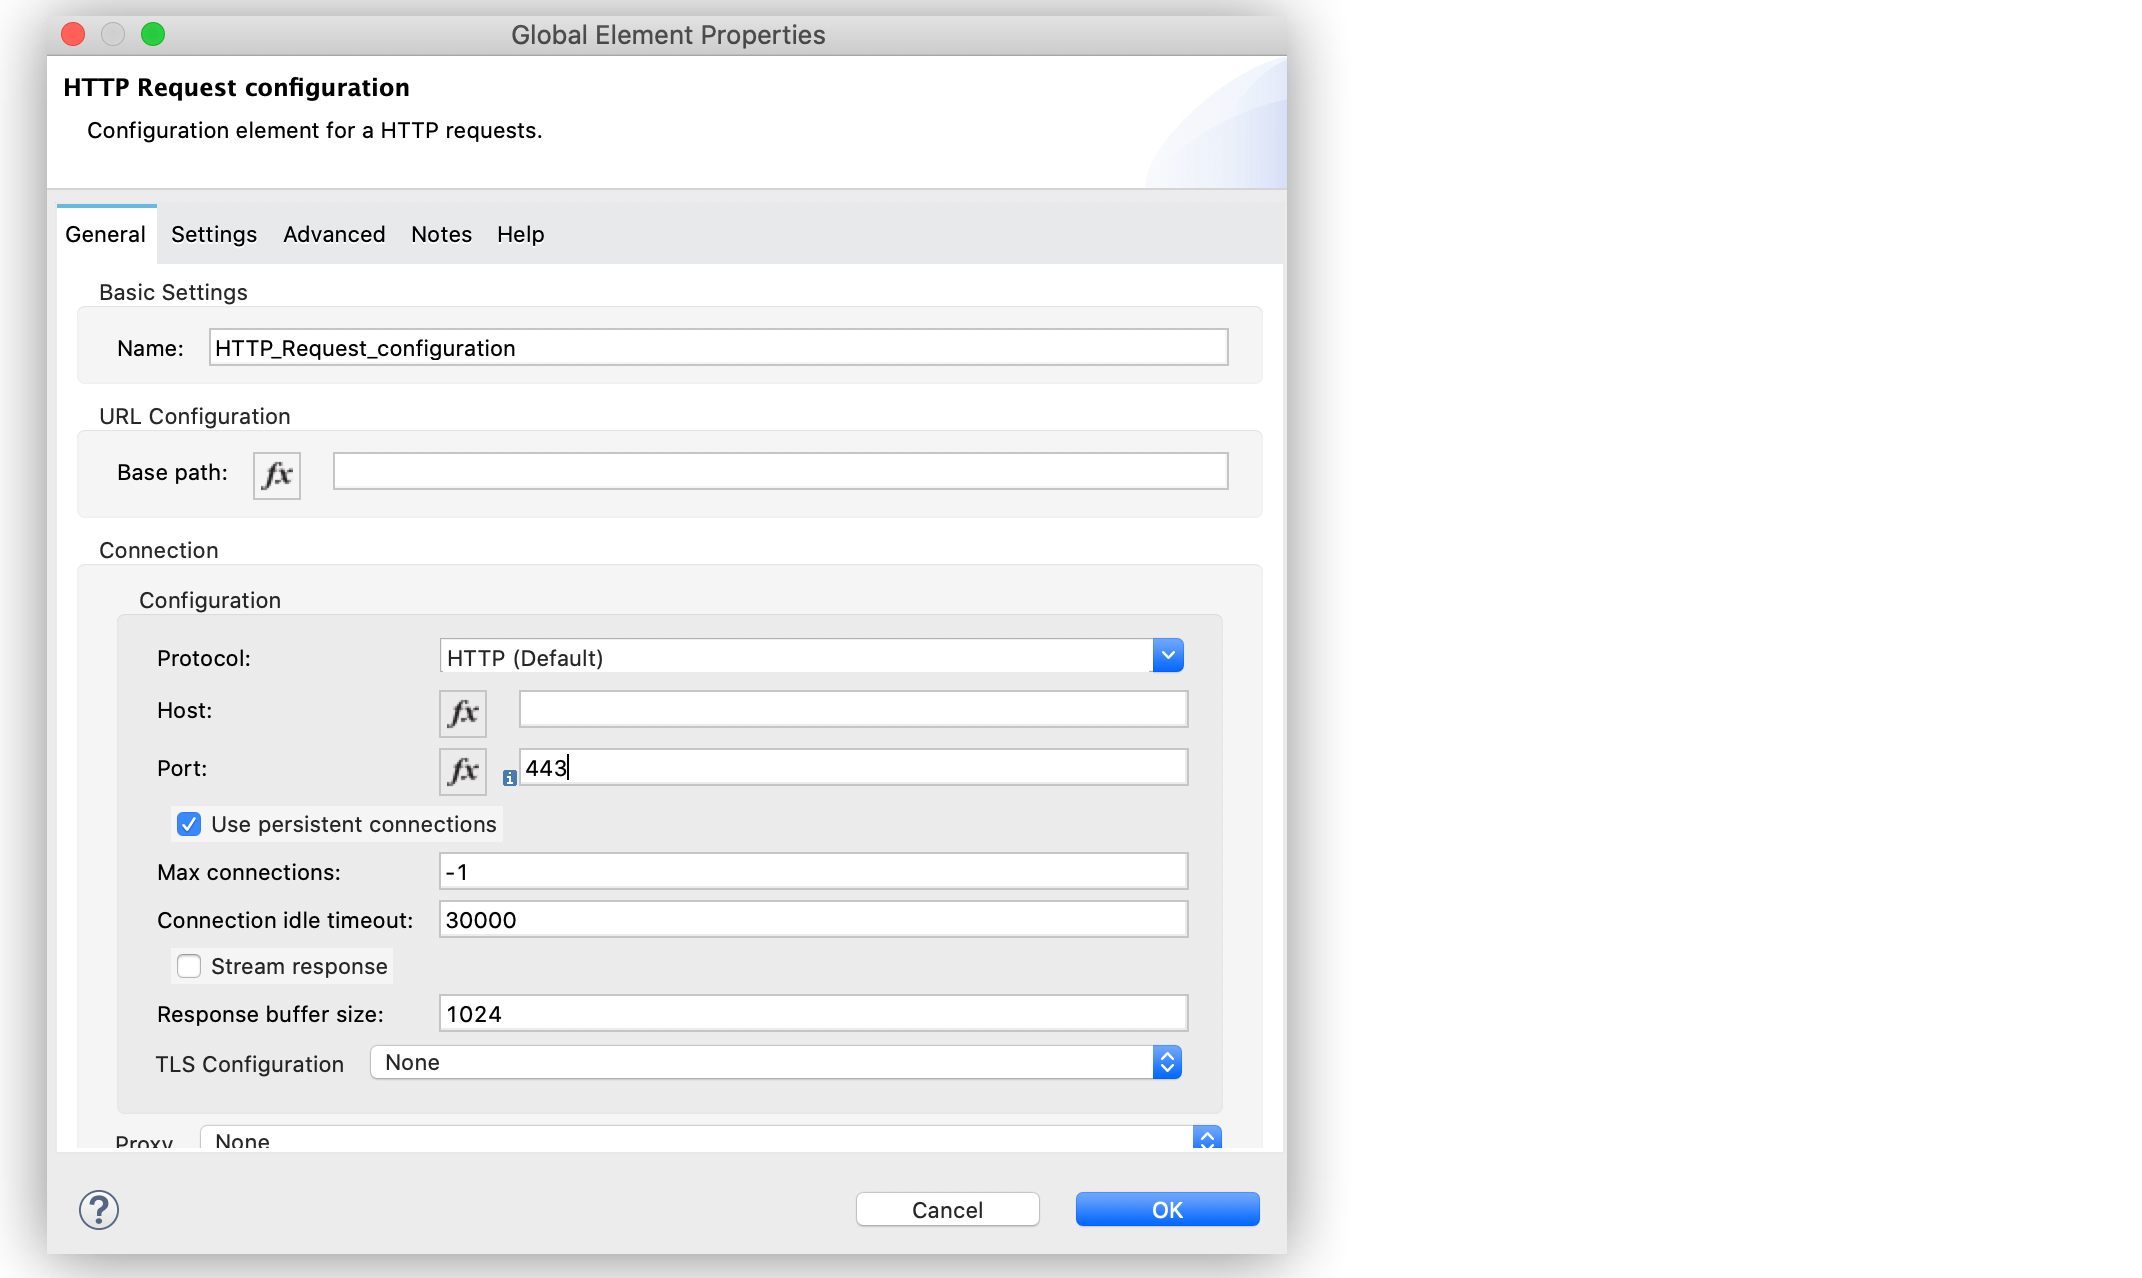Click the fx expression button for Base path

click(x=277, y=475)
